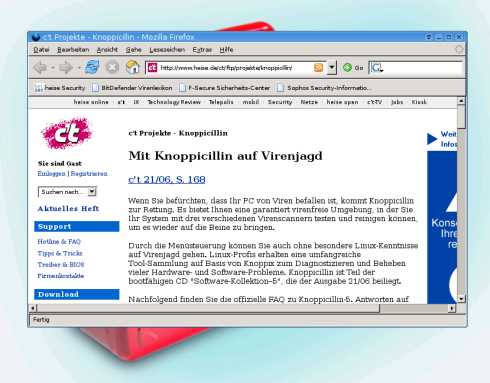Expand the address bar history dropdown
490x383 pixels.
click(331, 68)
